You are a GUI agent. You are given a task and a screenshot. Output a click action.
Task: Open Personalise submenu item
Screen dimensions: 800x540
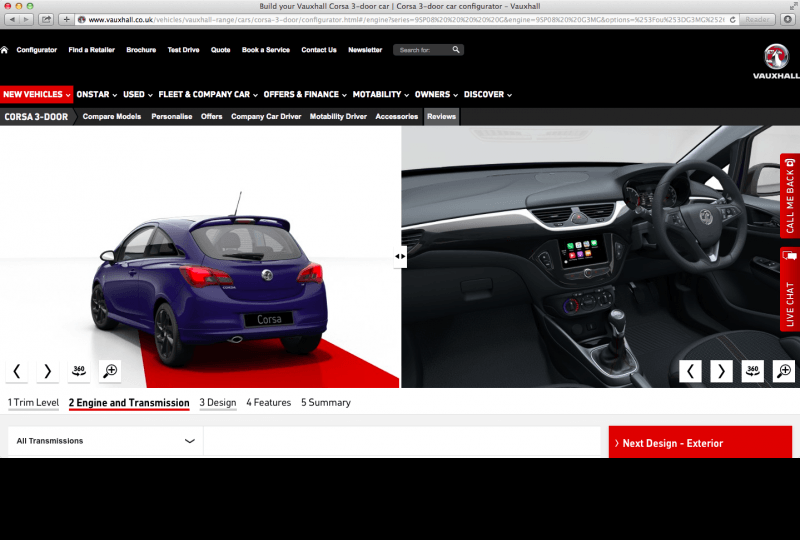coord(171,117)
